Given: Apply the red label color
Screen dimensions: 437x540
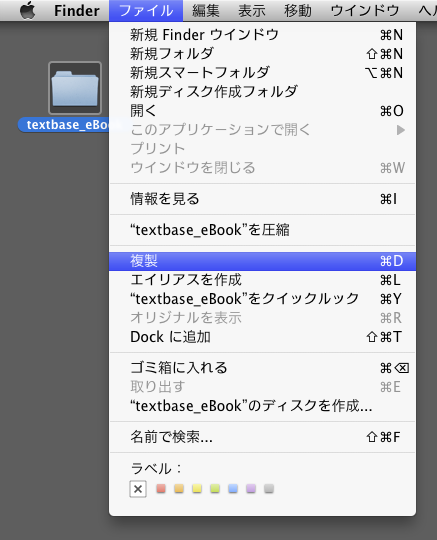Looking at the screenshot, I should tap(161, 488).
